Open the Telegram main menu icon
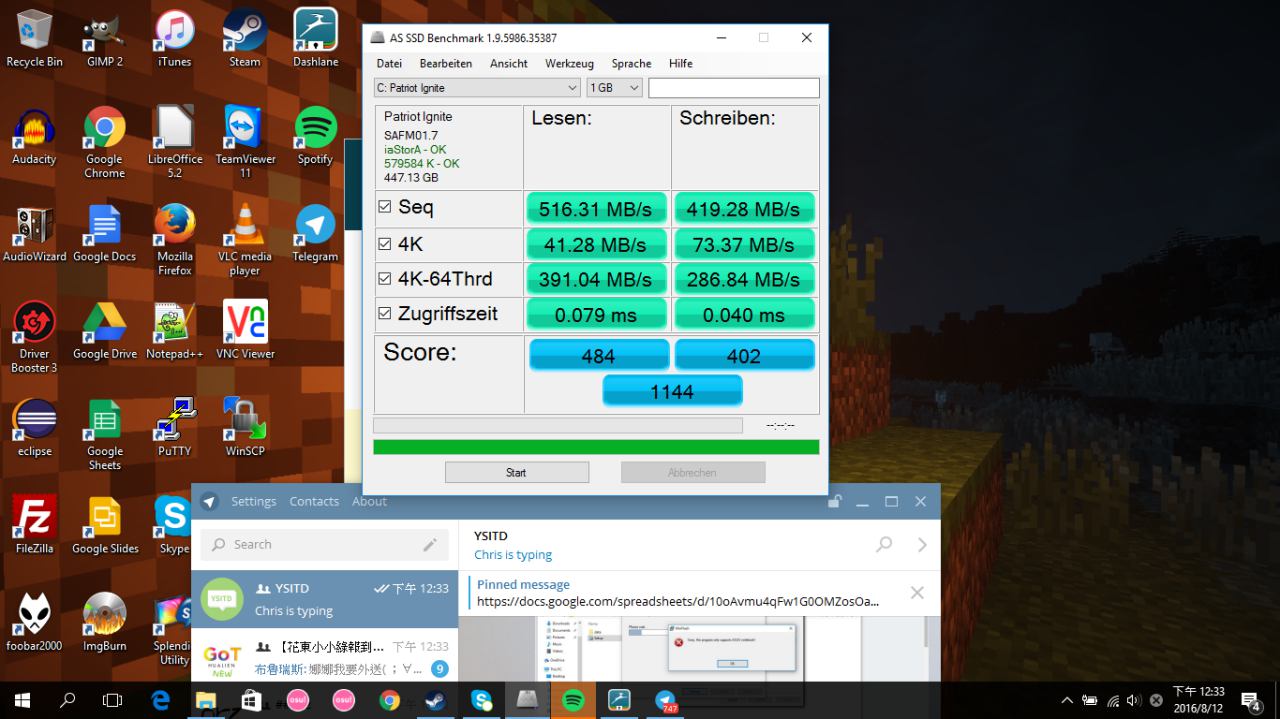This screenshot has width=1280, height=719. 209,502
